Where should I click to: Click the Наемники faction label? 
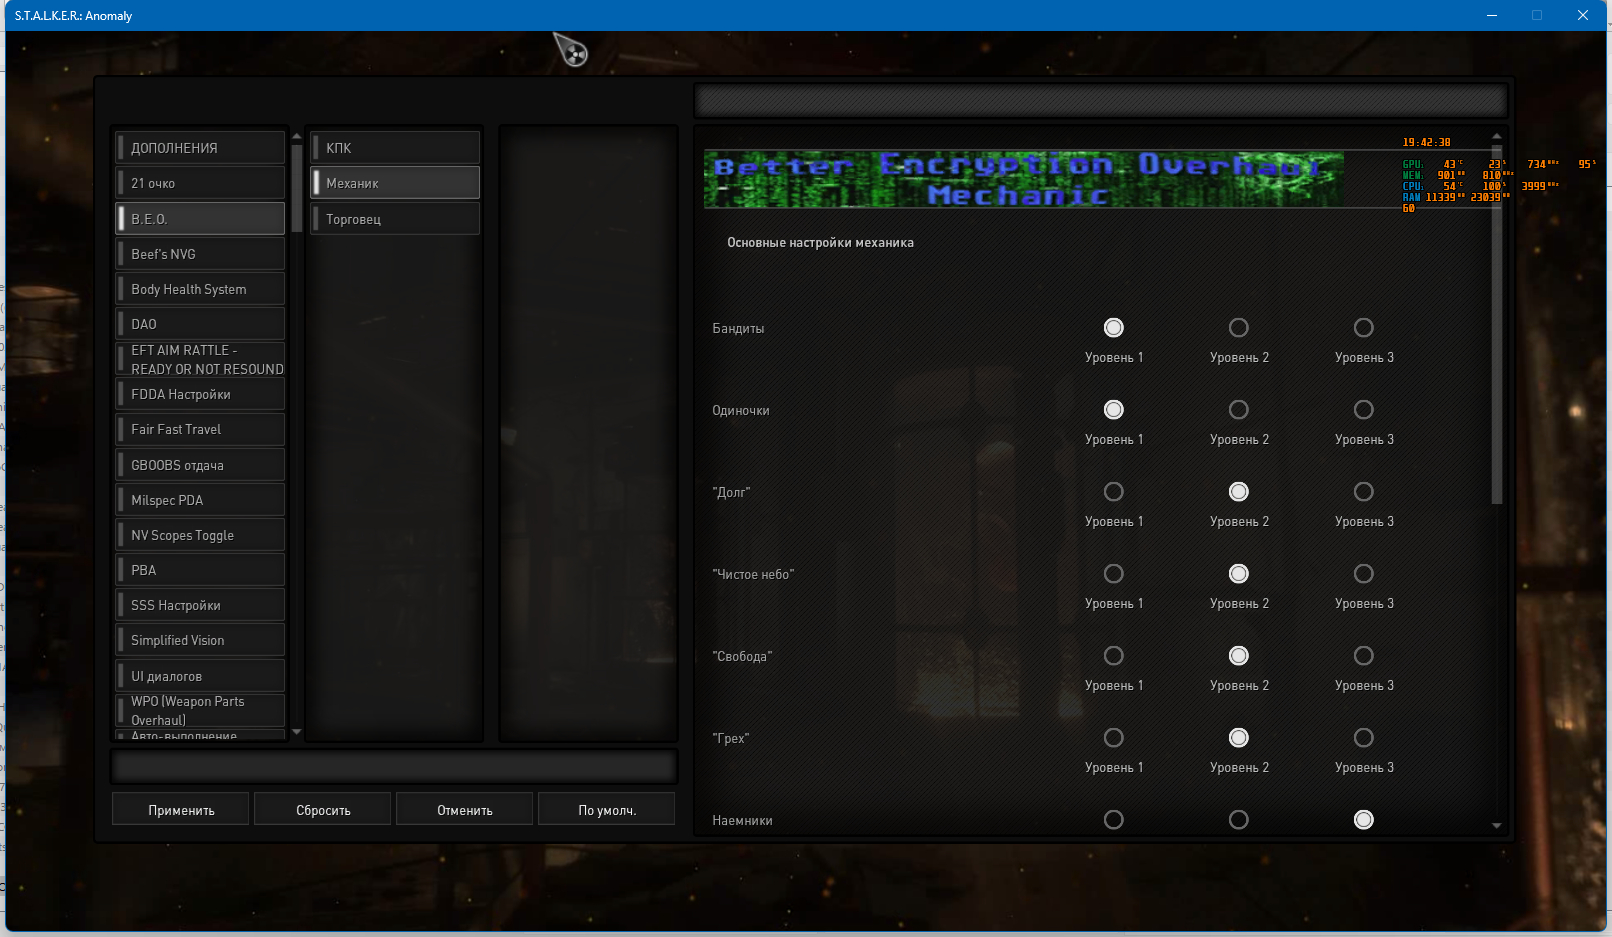click(742, 821)
